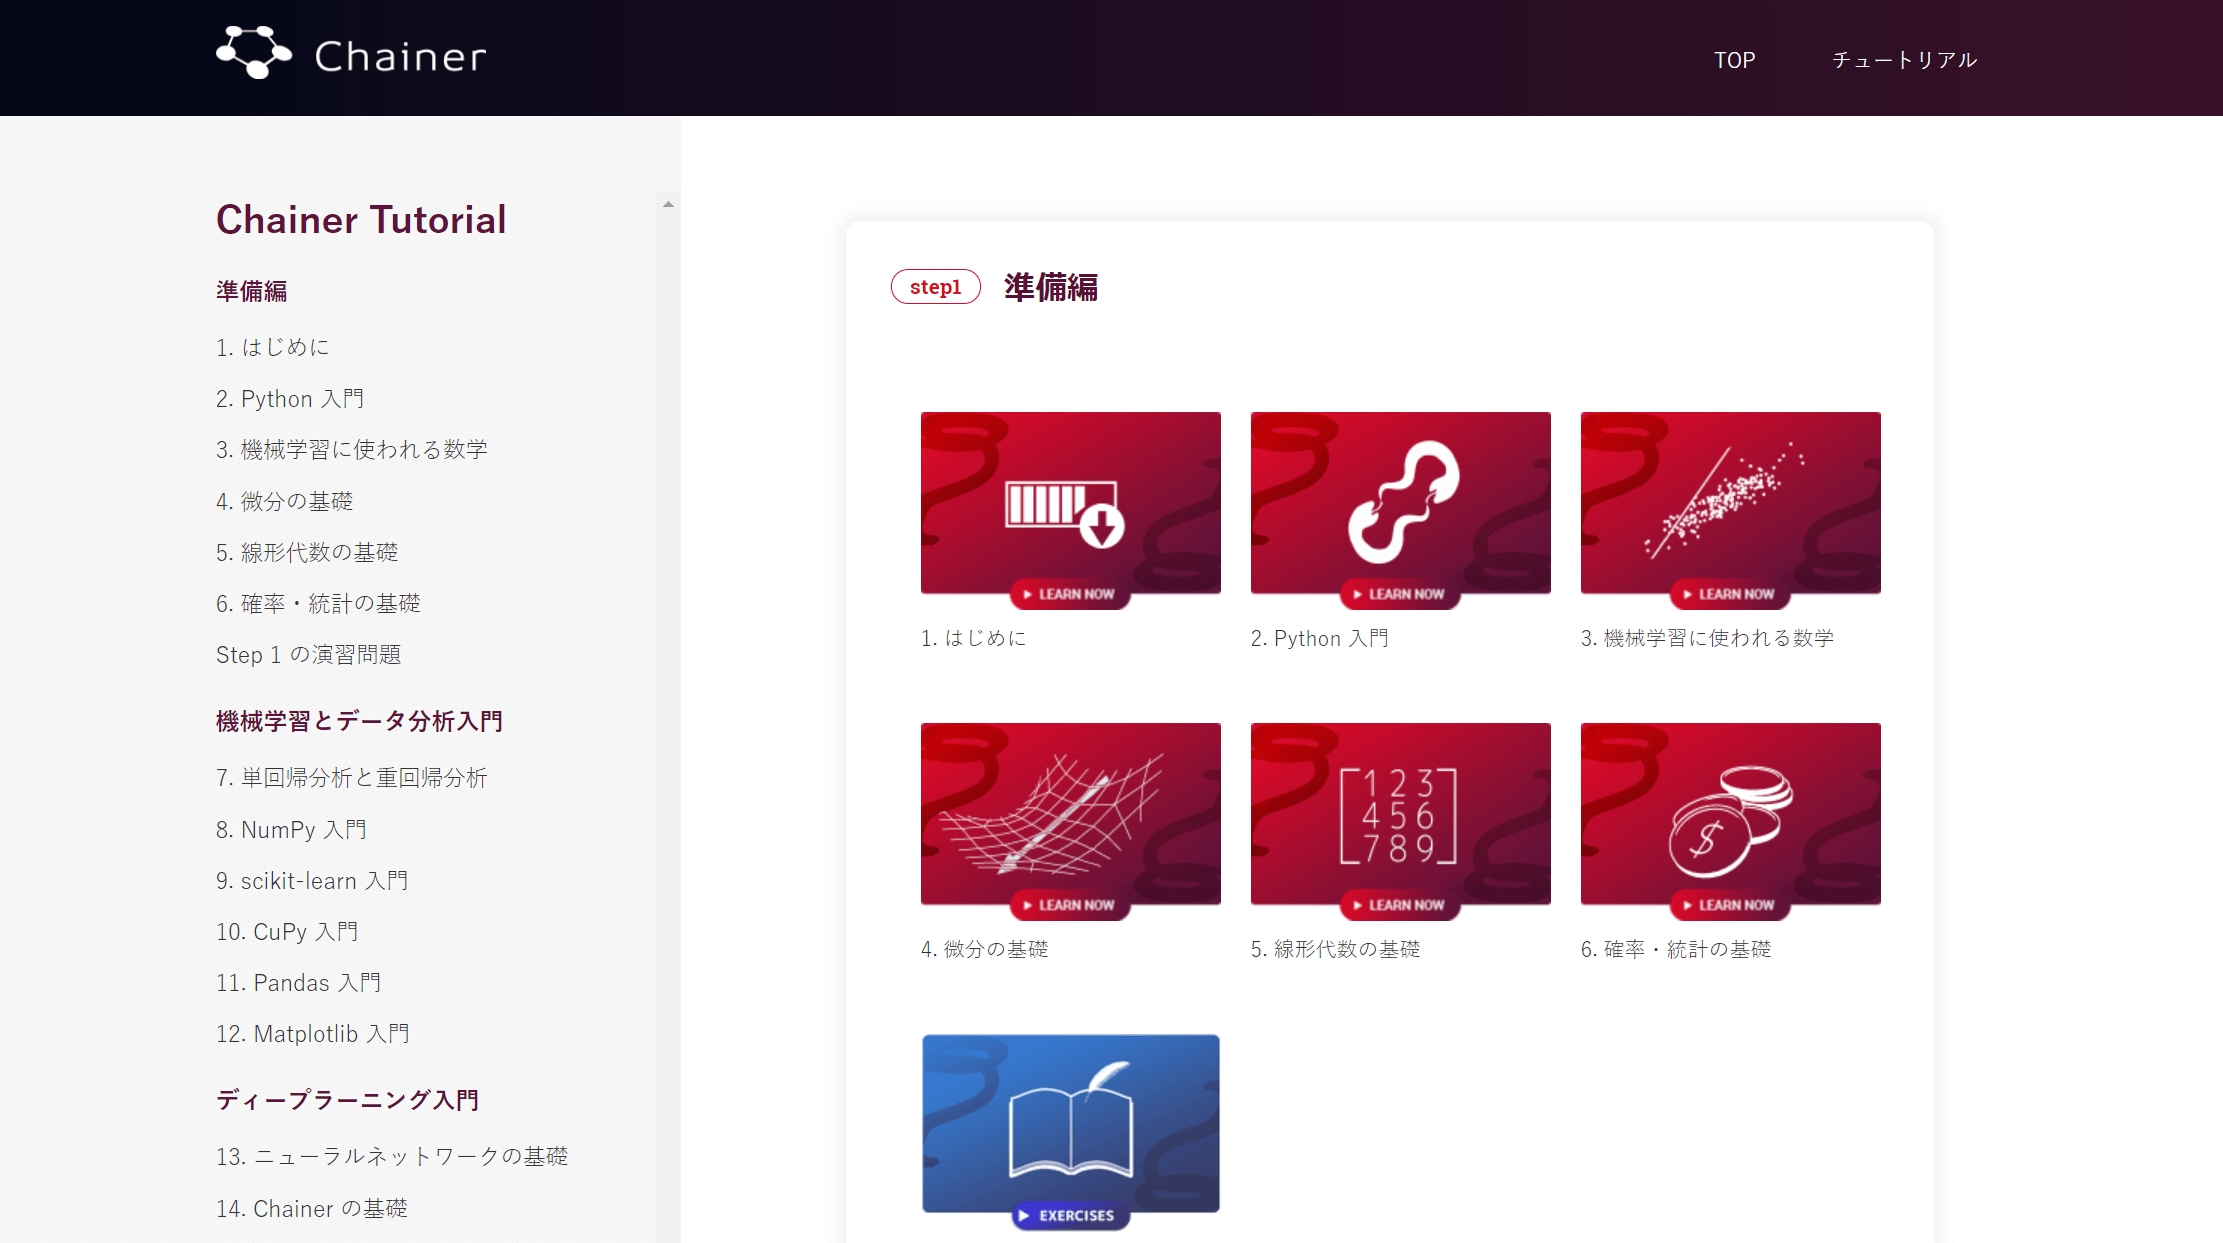Open card caption 1. はじめに
This screenshot has height=1243, width=2223.
tap(973, 638)
